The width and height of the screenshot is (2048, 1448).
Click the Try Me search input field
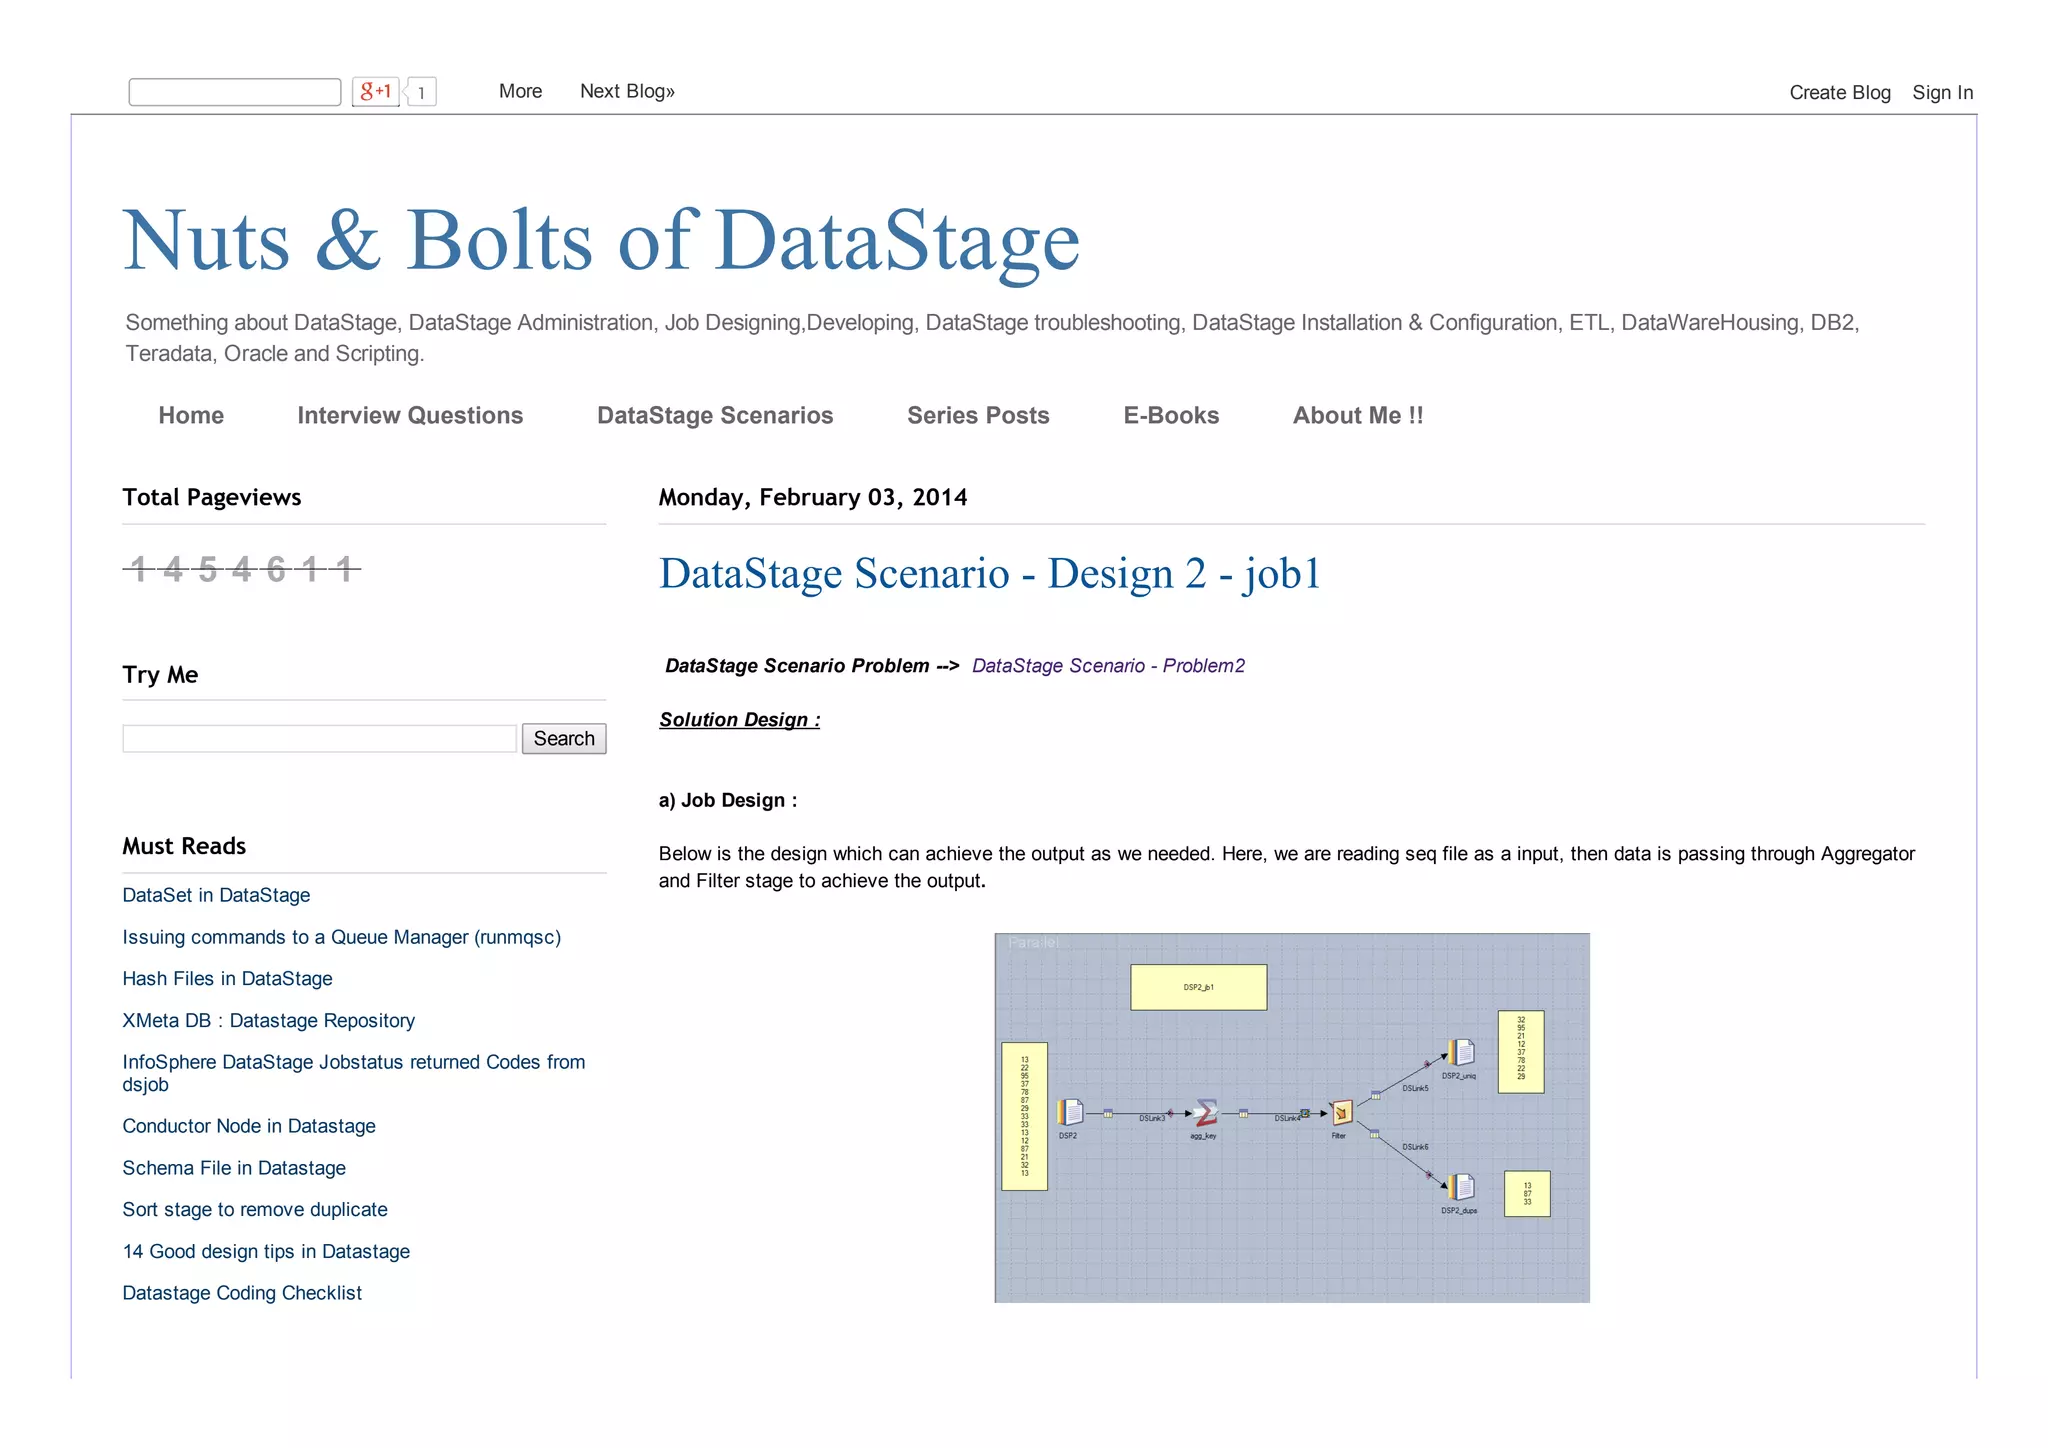[319, 738]
